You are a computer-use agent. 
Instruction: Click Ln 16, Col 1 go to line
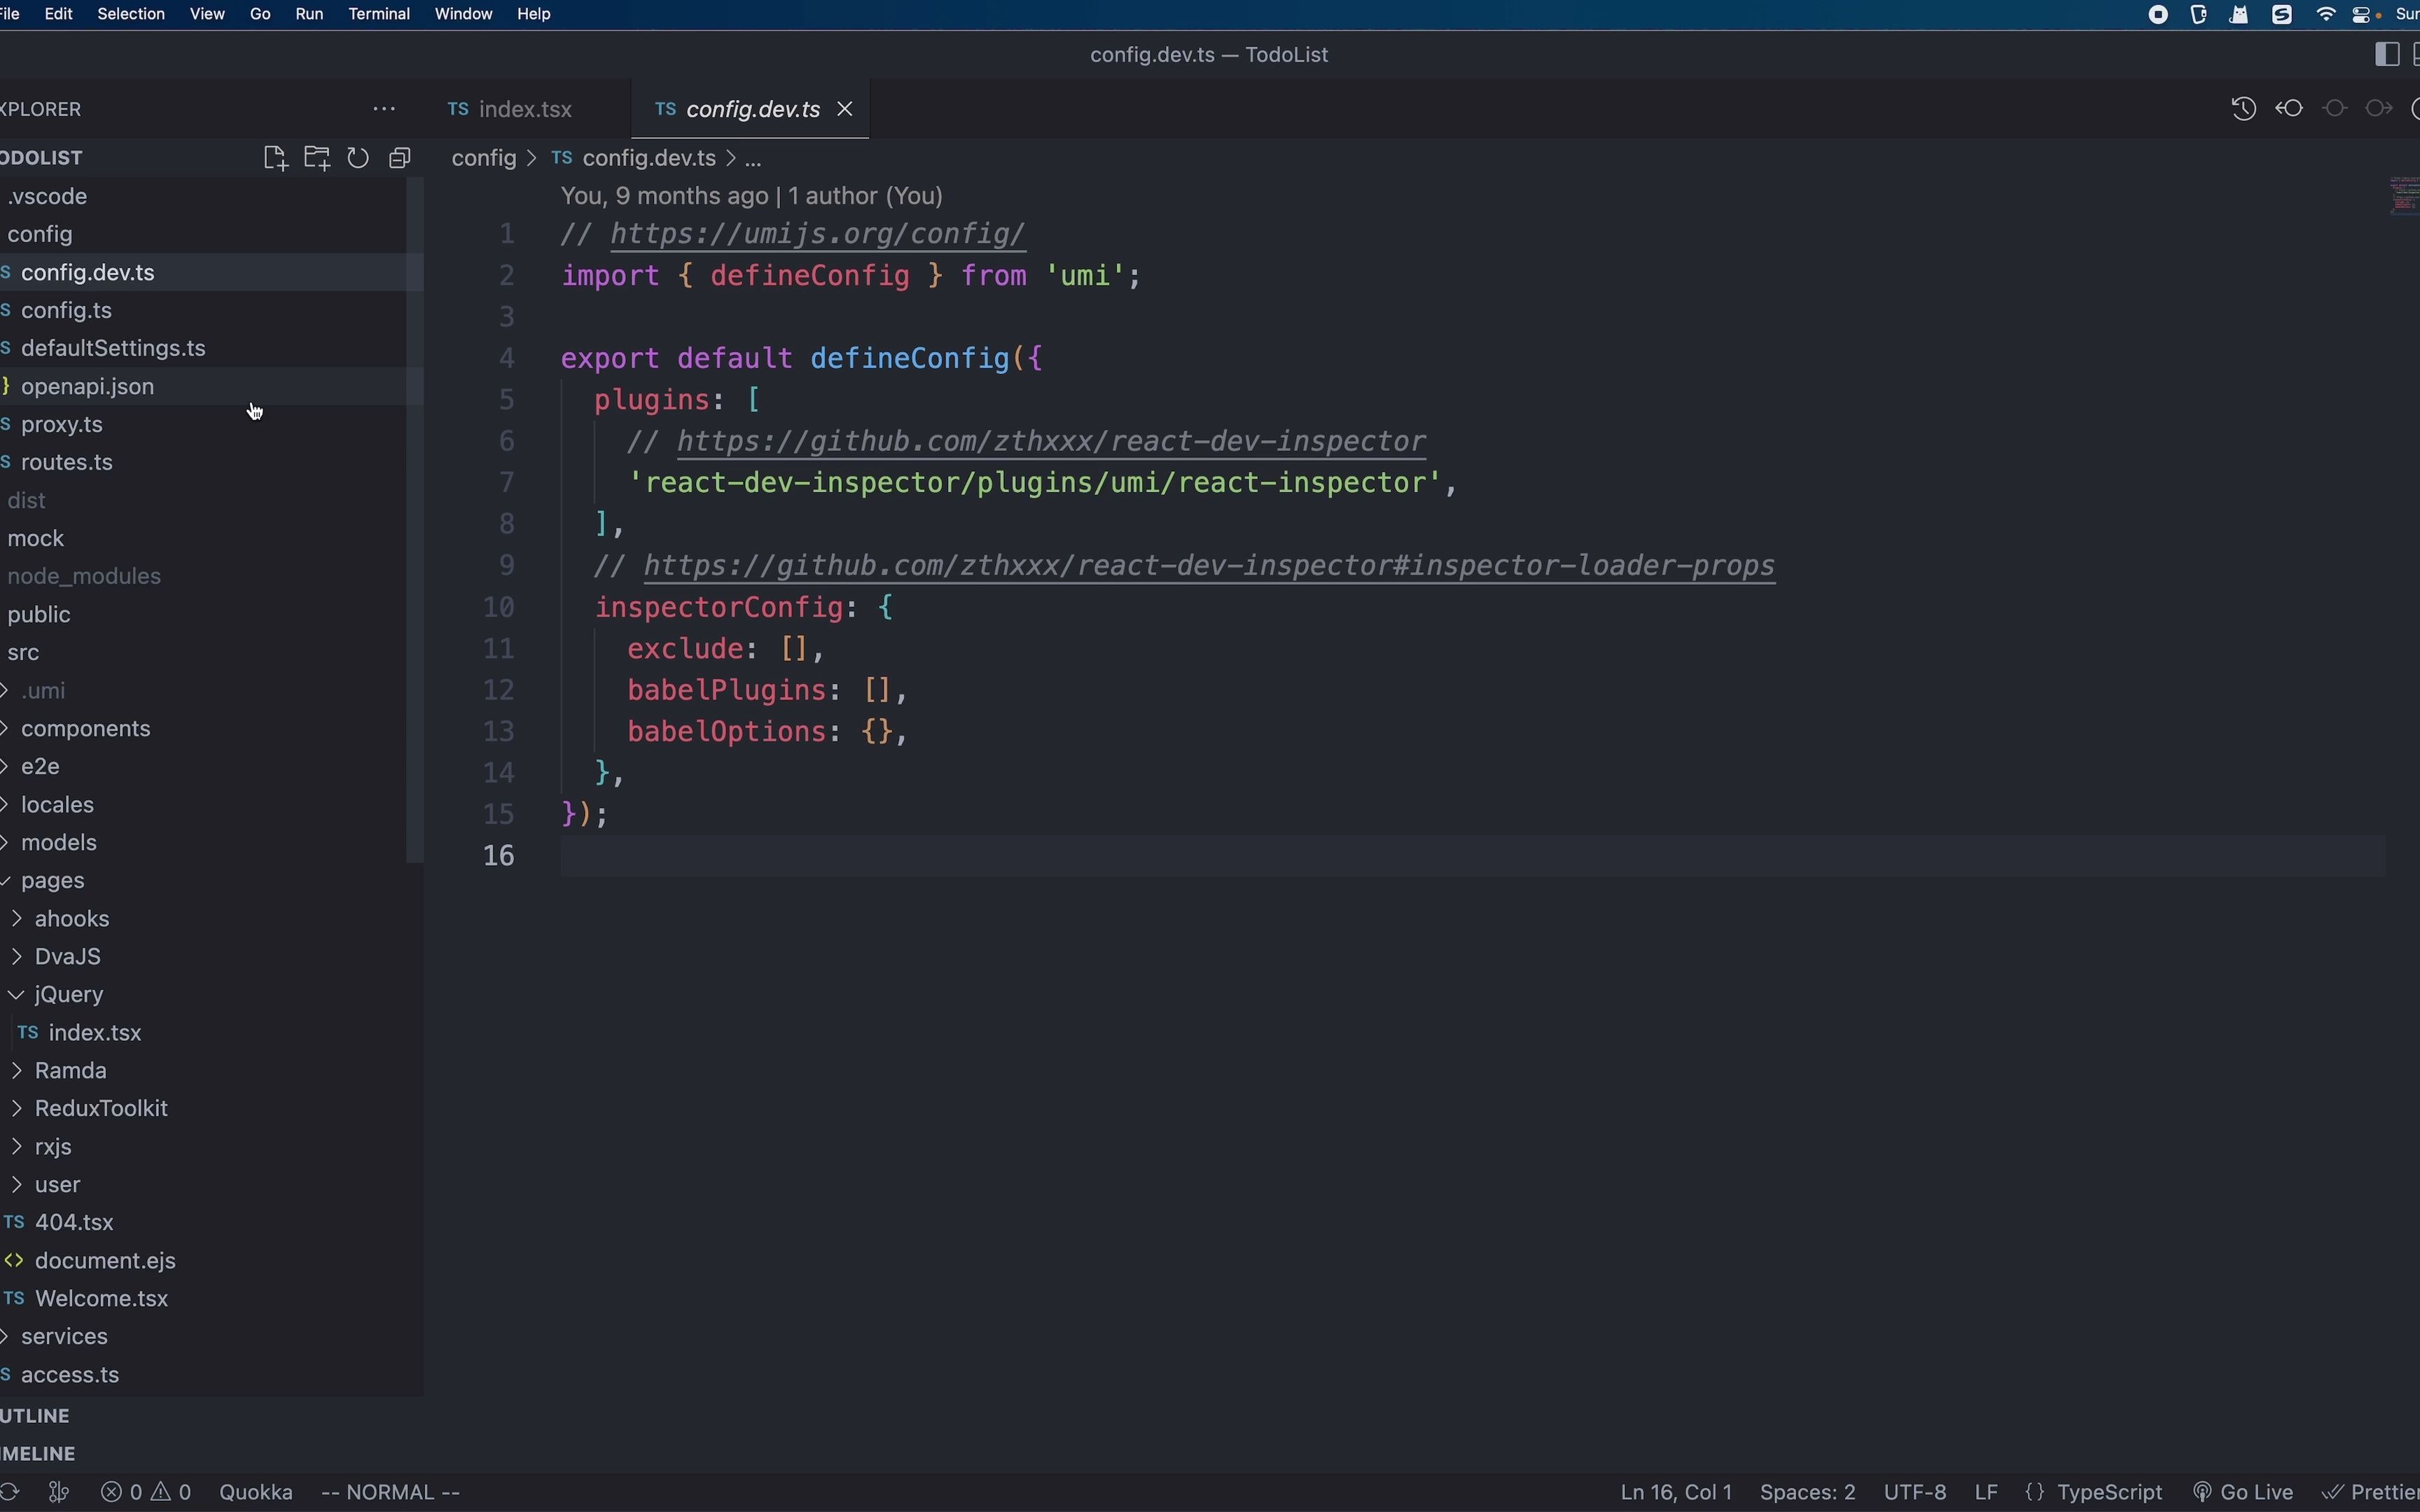(x=1676, y=1492)
